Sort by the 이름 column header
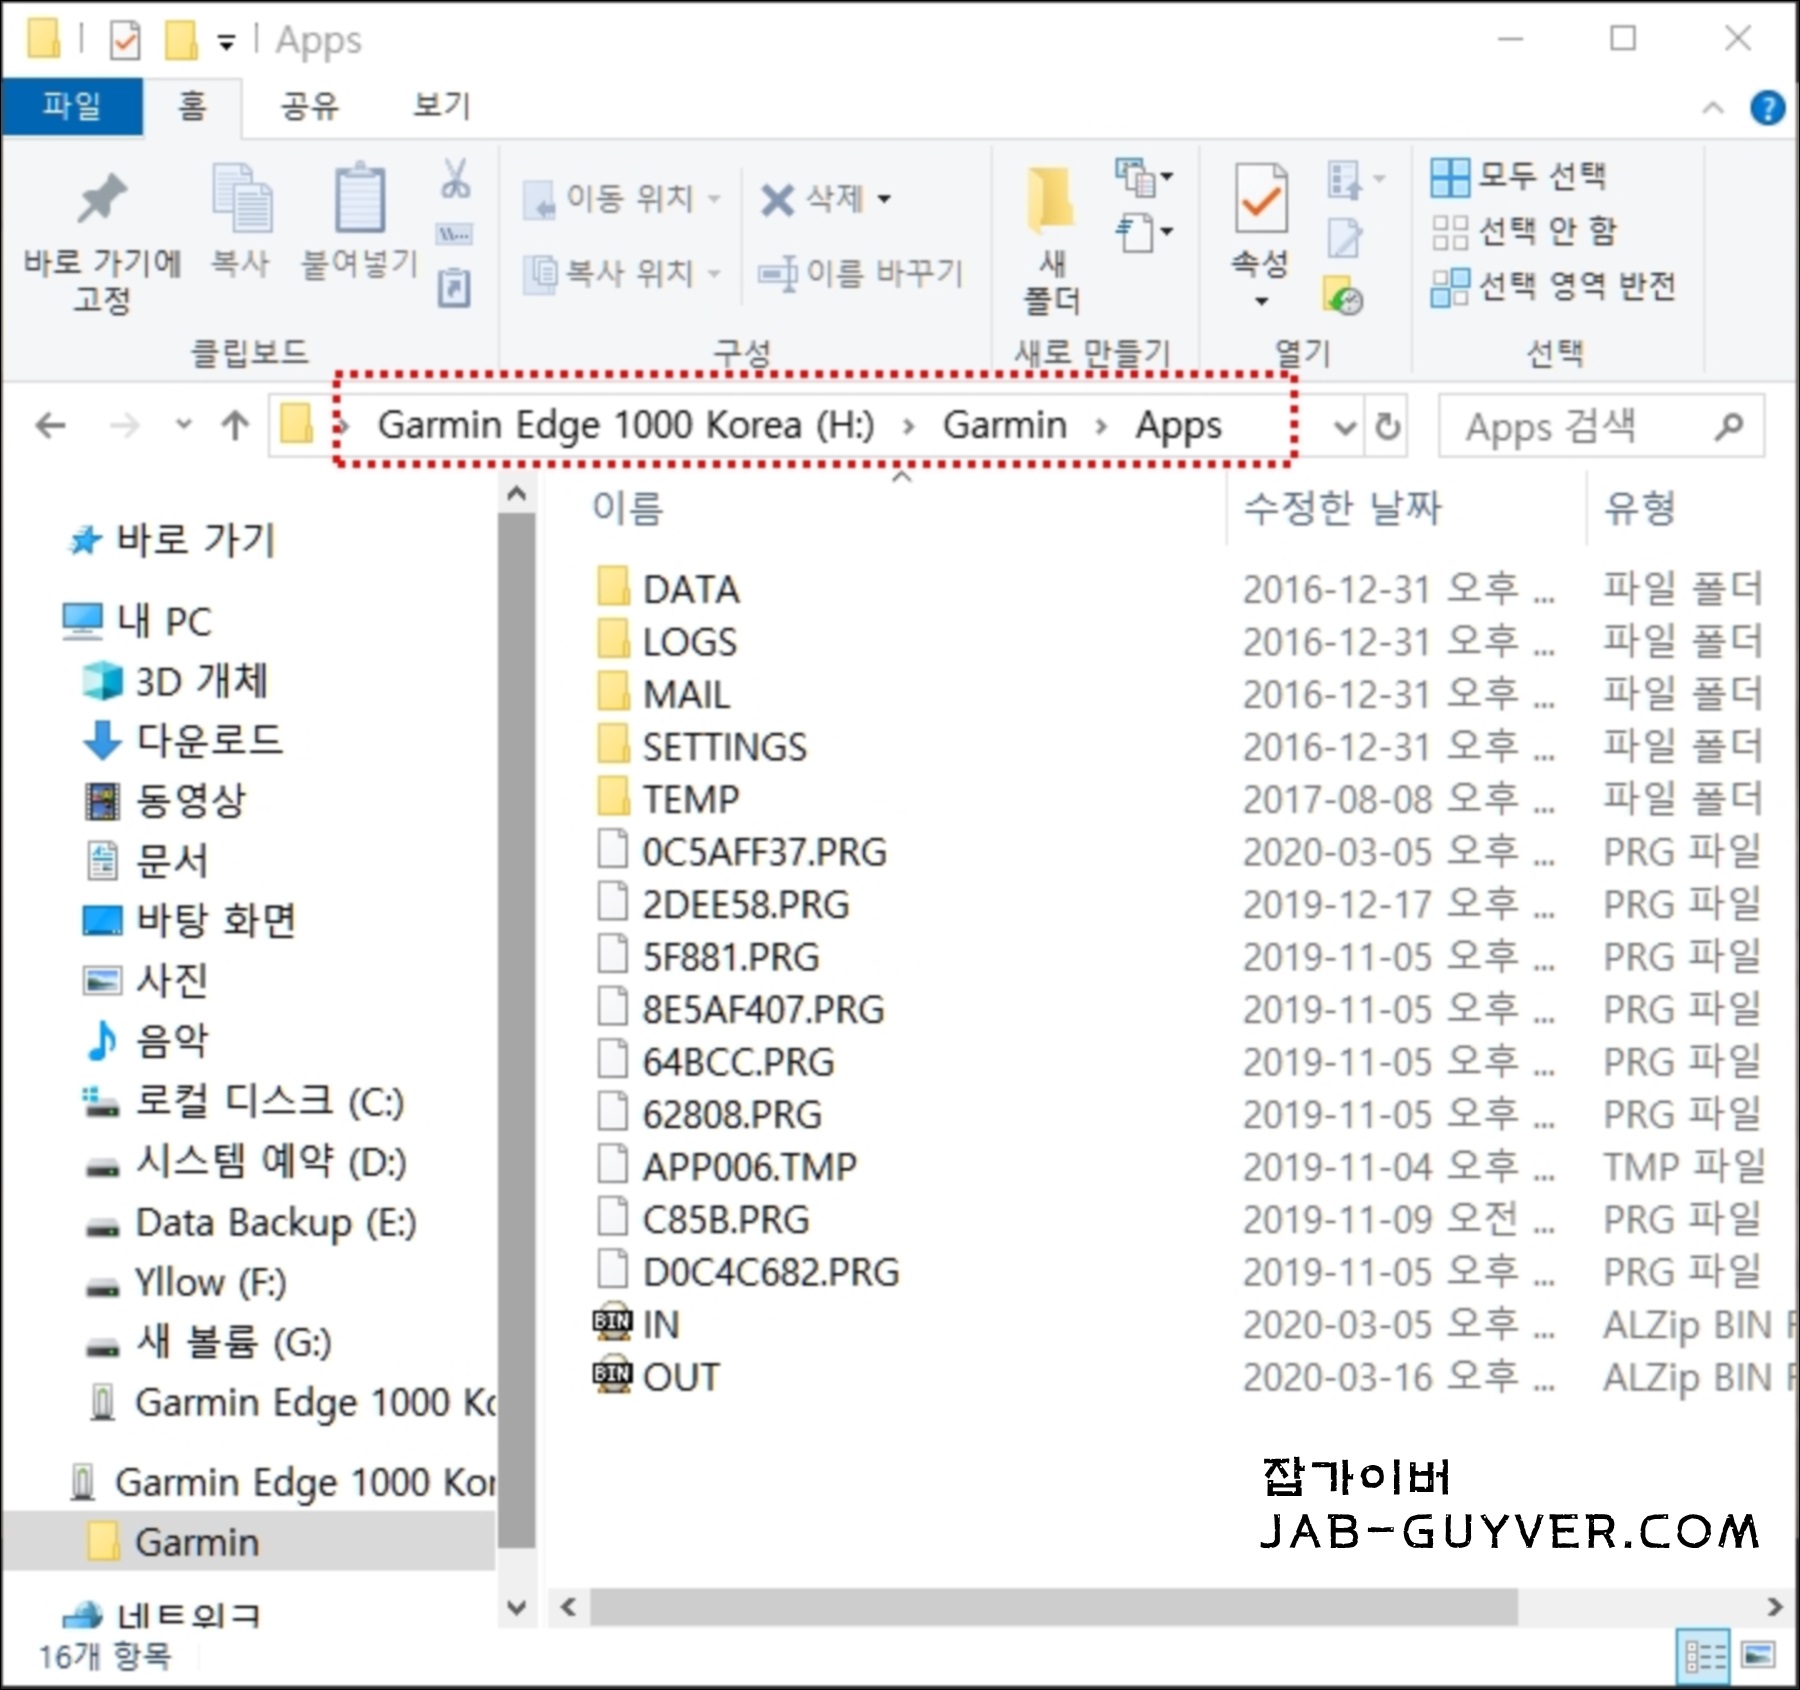Screen dimensions: 1800x1690 (628, 508)
